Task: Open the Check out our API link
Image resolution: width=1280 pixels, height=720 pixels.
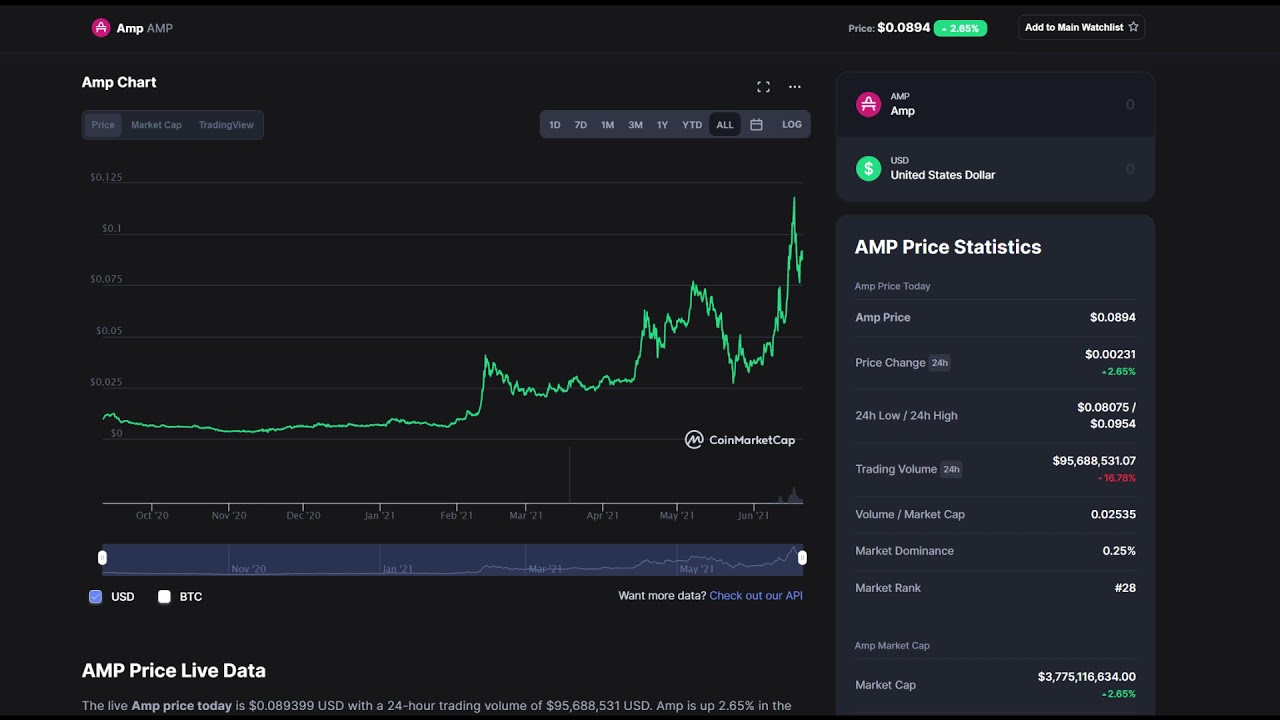Action: click(x=756, y=596)
